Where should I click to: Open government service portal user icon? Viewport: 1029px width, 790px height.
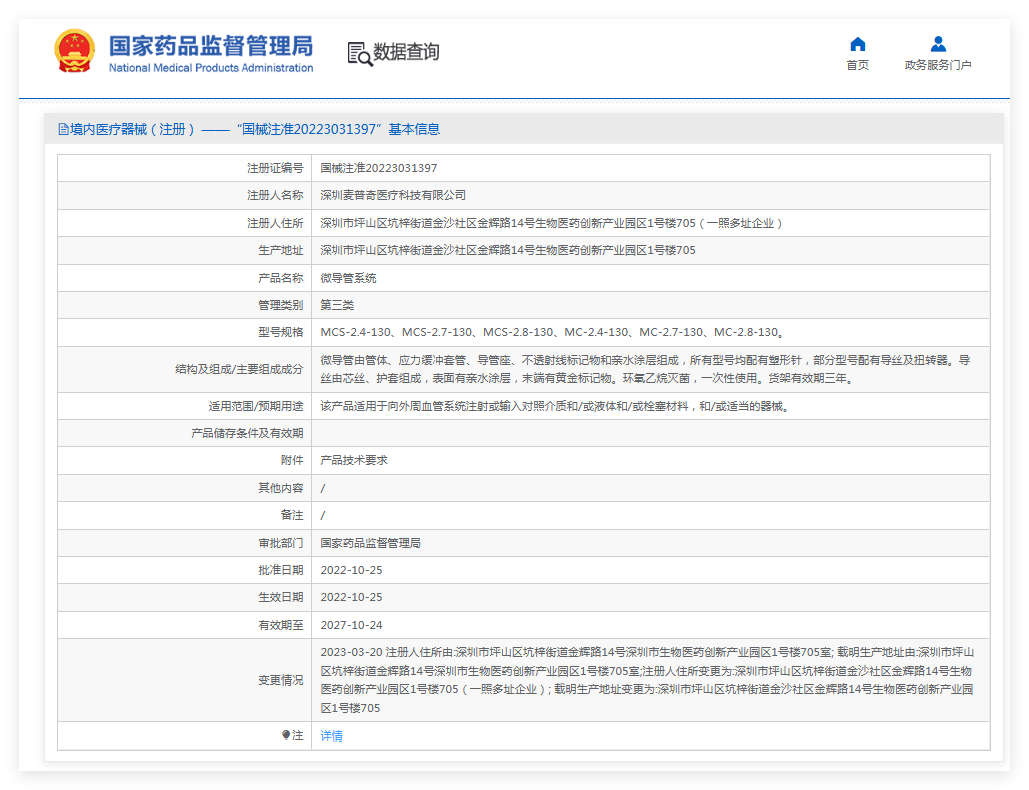pyautogui.click(x=938, y=44)
